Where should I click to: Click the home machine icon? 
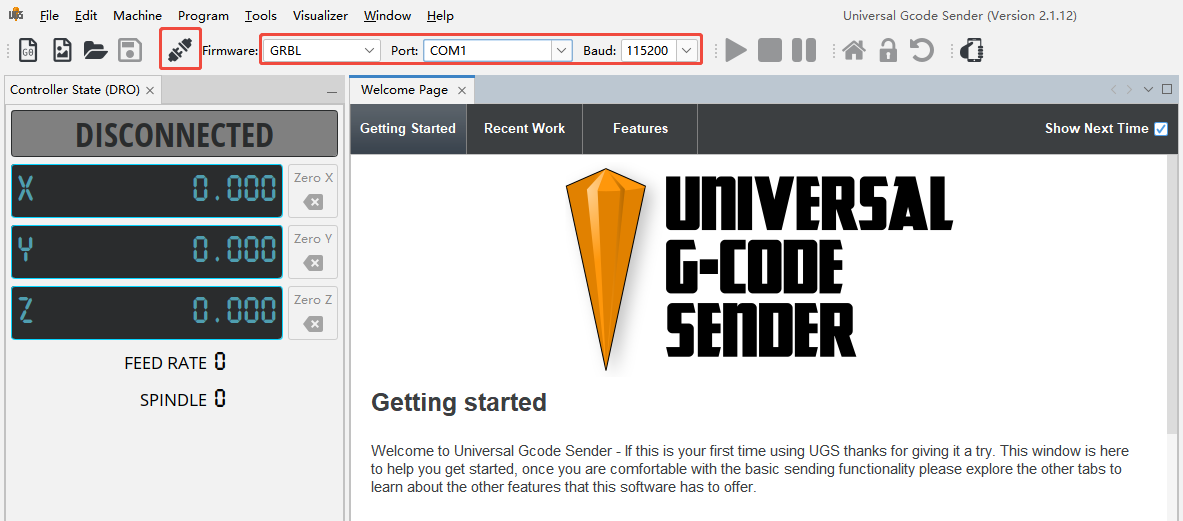[x=854, y=51]
